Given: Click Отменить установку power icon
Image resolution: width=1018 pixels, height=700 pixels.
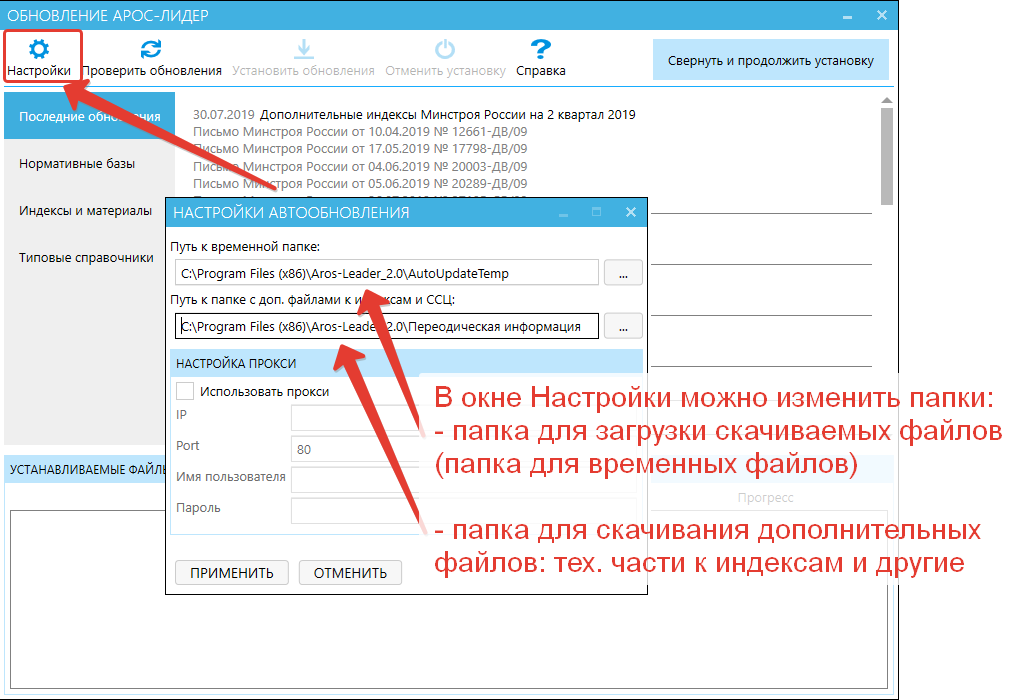Looking at the screenshot, I should pyautogui.click(x=445, y=49).
